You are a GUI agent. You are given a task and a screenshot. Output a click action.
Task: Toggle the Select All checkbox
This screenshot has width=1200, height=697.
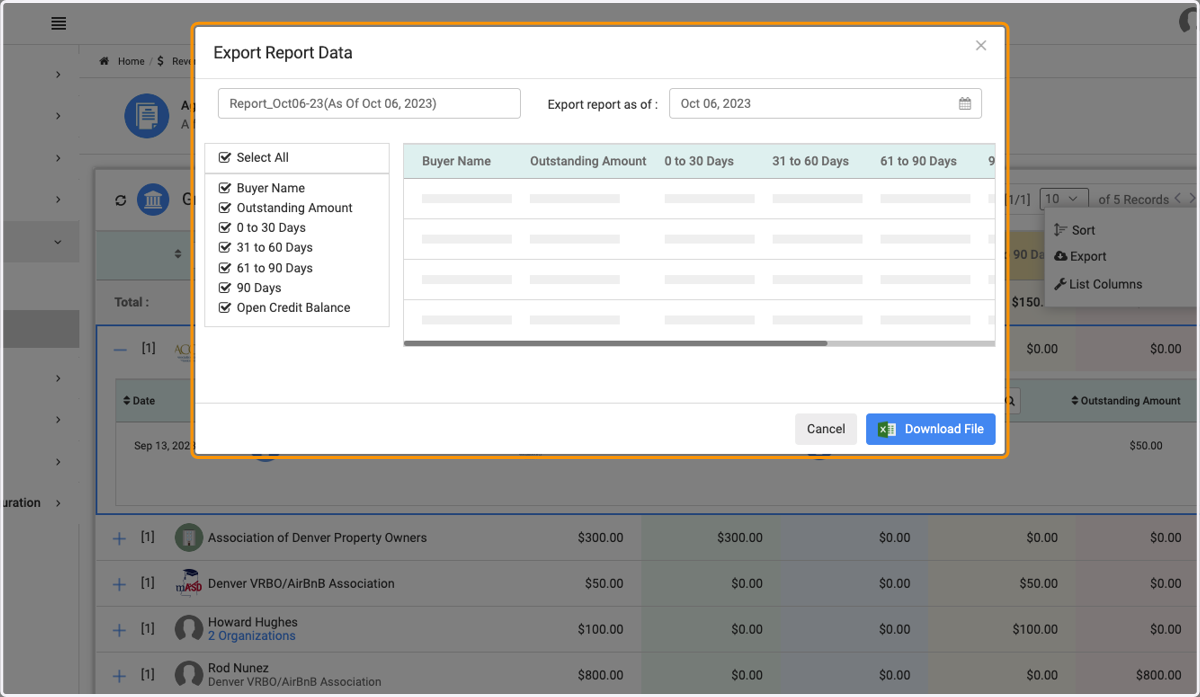pyautogui.click(x=225, y=158)
